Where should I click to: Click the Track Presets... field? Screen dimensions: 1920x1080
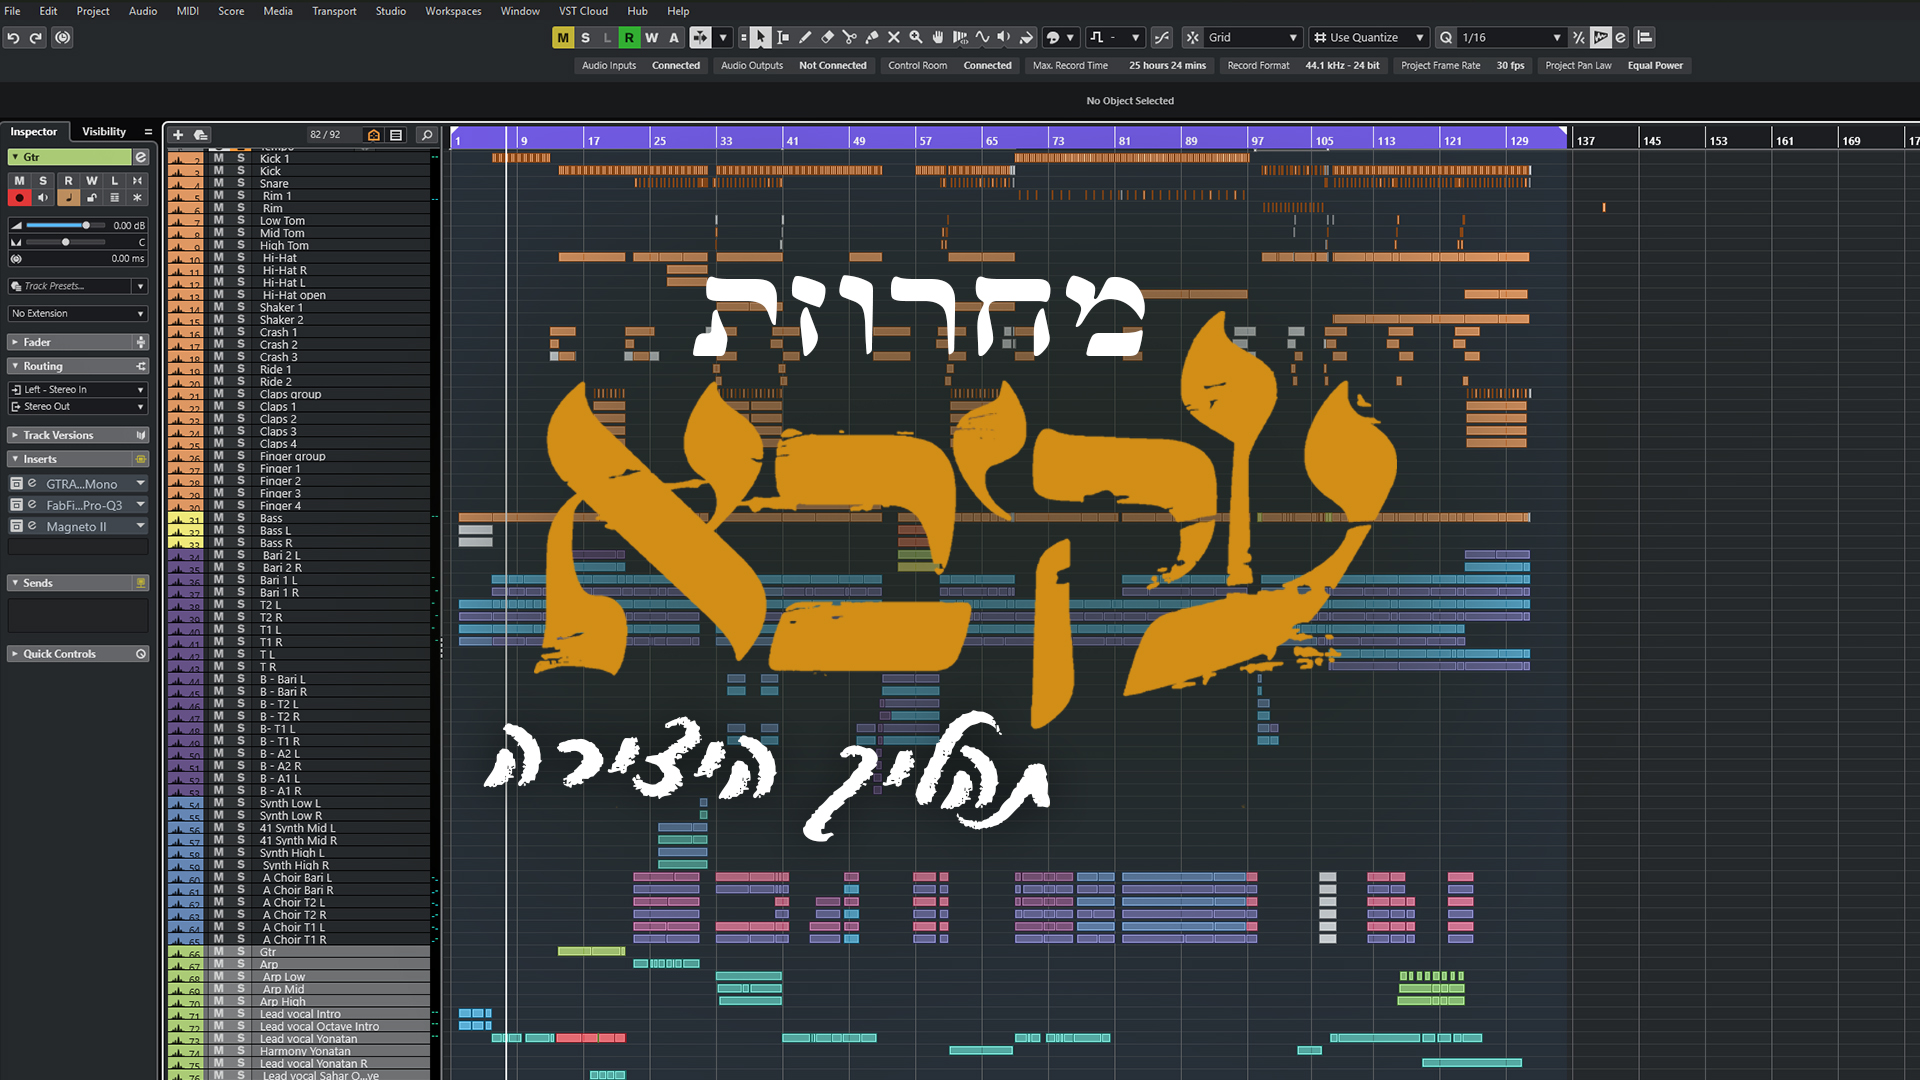[x=70, y=286]
